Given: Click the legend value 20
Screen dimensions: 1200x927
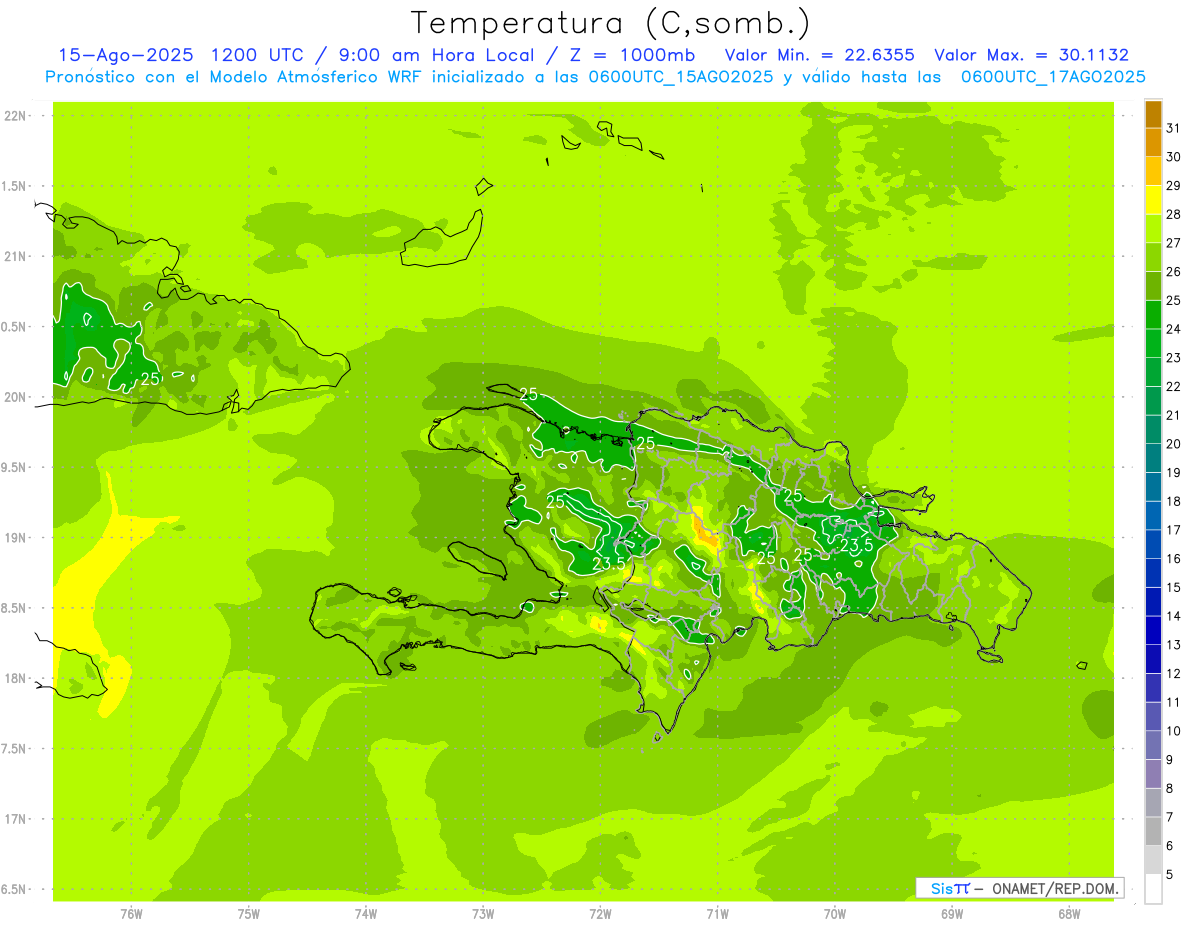Looking at the screenshot, I should tap(1174, 444).
